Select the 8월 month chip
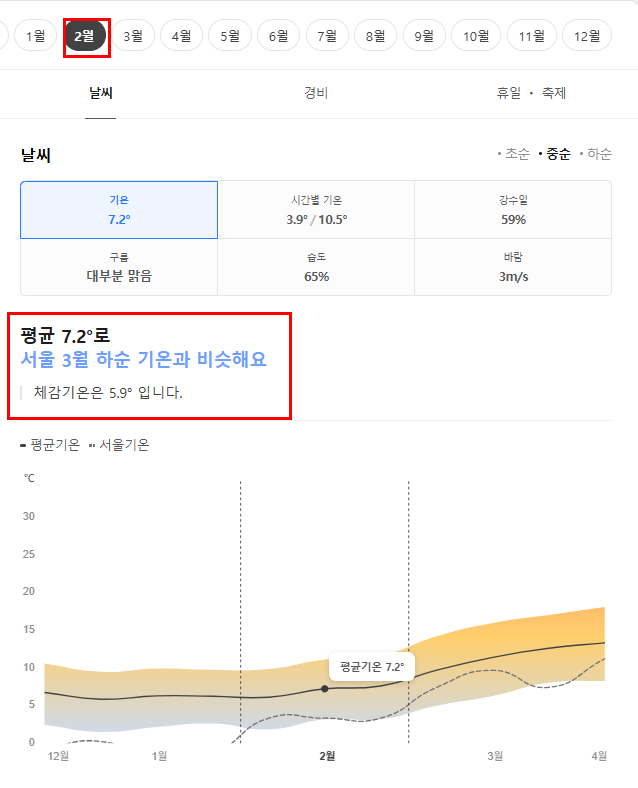 375,36
